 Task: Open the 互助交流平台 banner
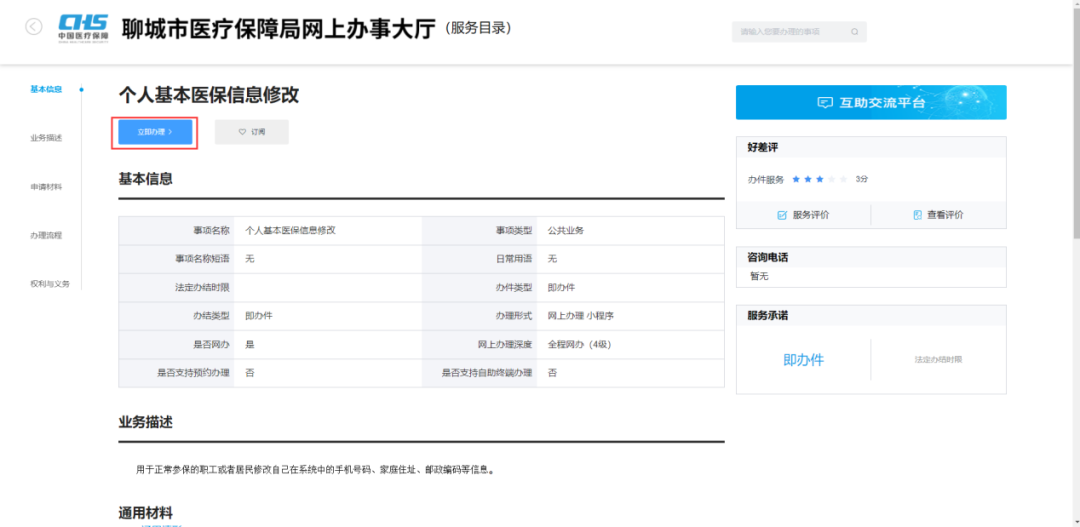871,103
